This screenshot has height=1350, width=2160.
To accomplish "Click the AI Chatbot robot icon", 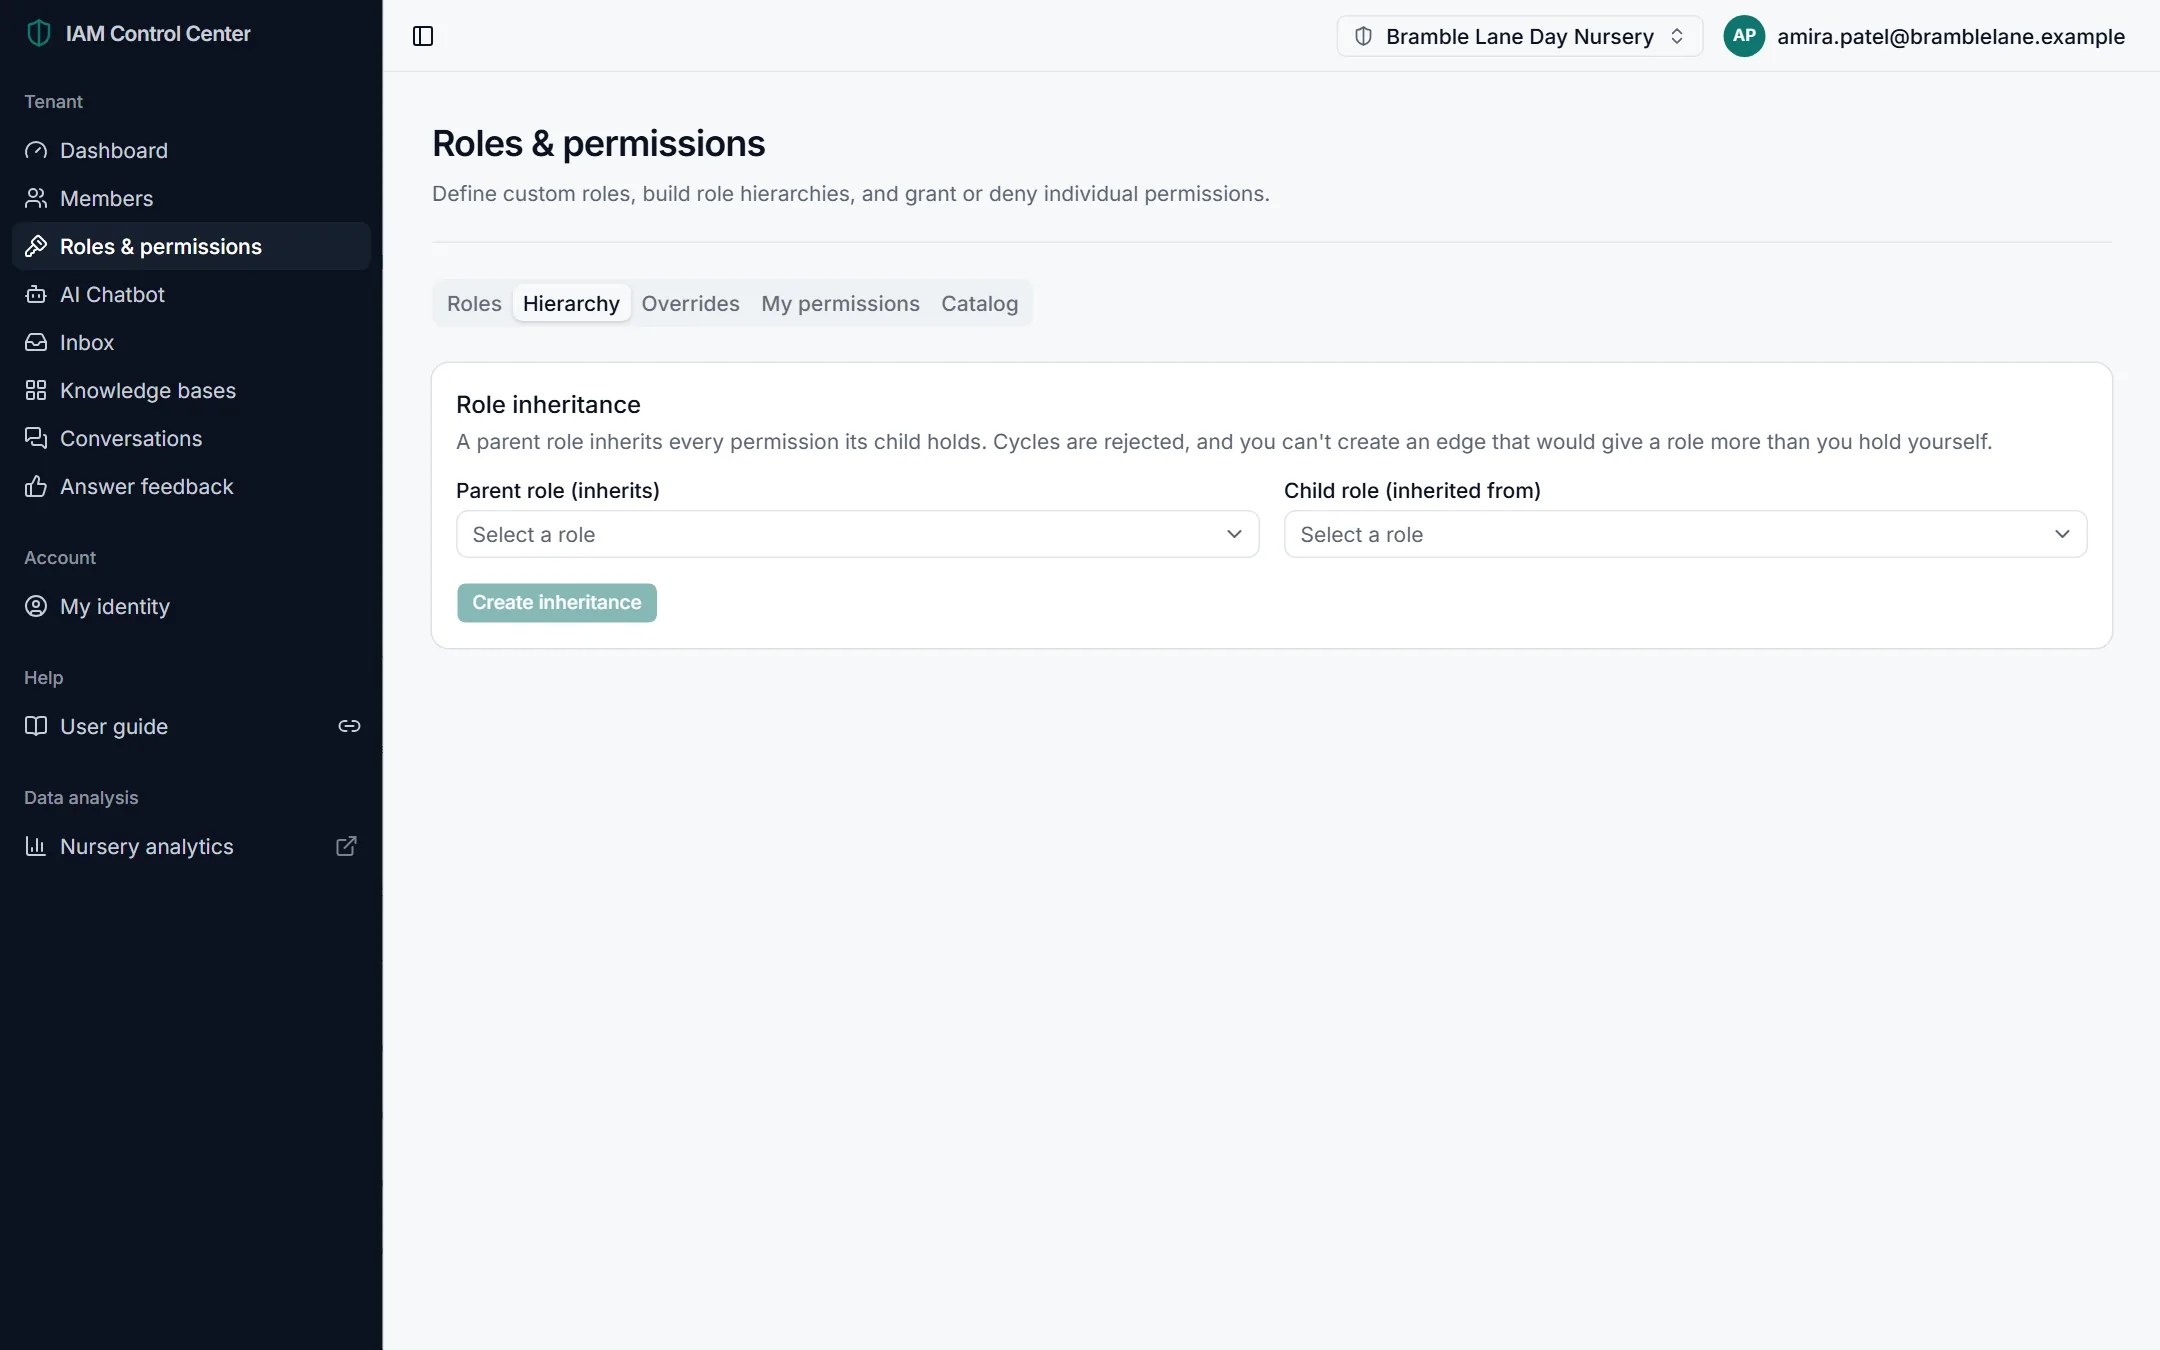I will click(x=36, y=294).
